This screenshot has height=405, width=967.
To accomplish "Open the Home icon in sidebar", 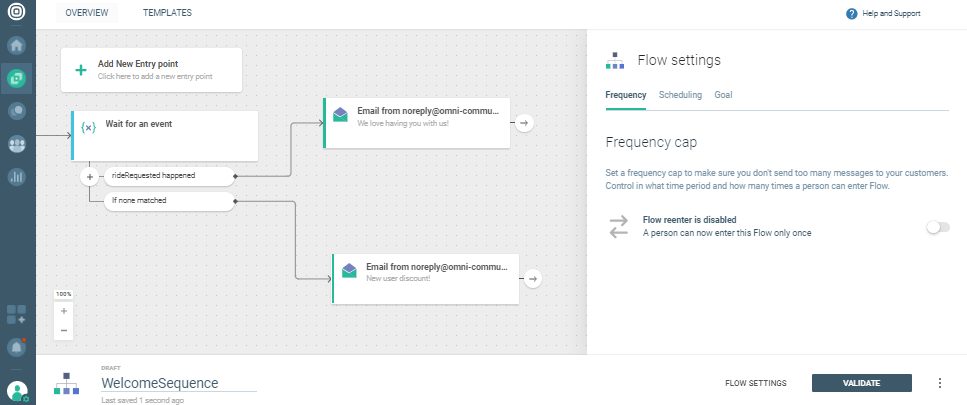I will (17, 45).
